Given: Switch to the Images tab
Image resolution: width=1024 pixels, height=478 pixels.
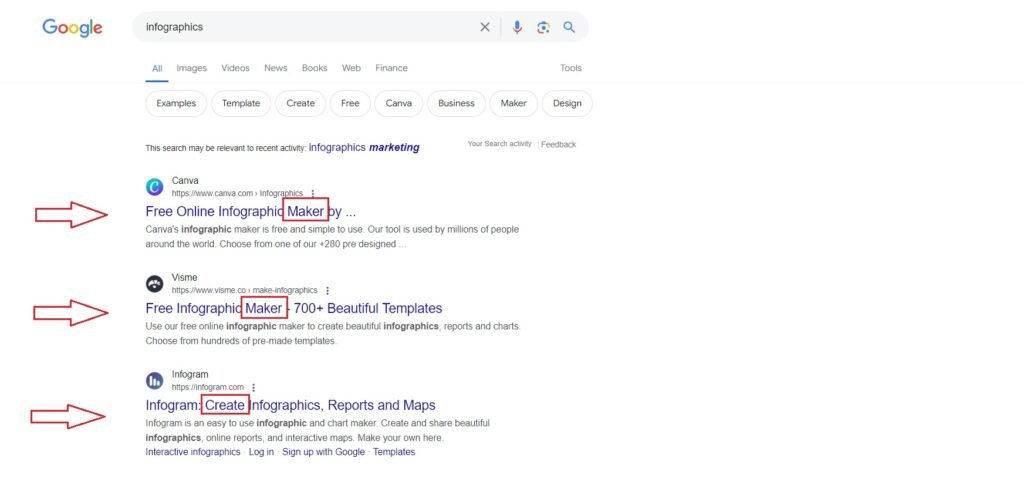Looking at the screenshot, I should click(x=191, y=68).
